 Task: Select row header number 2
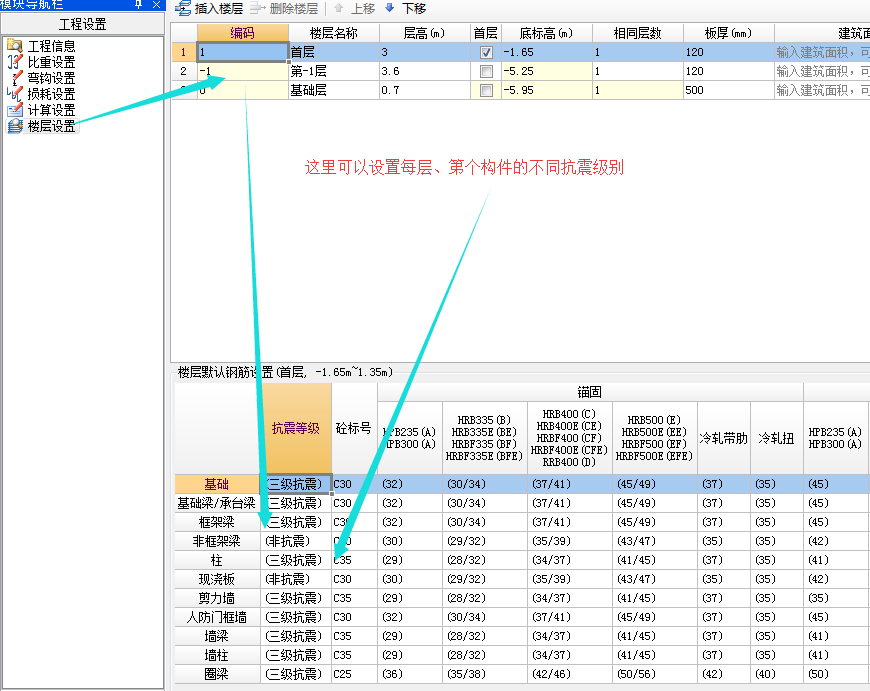pos(184,71)
